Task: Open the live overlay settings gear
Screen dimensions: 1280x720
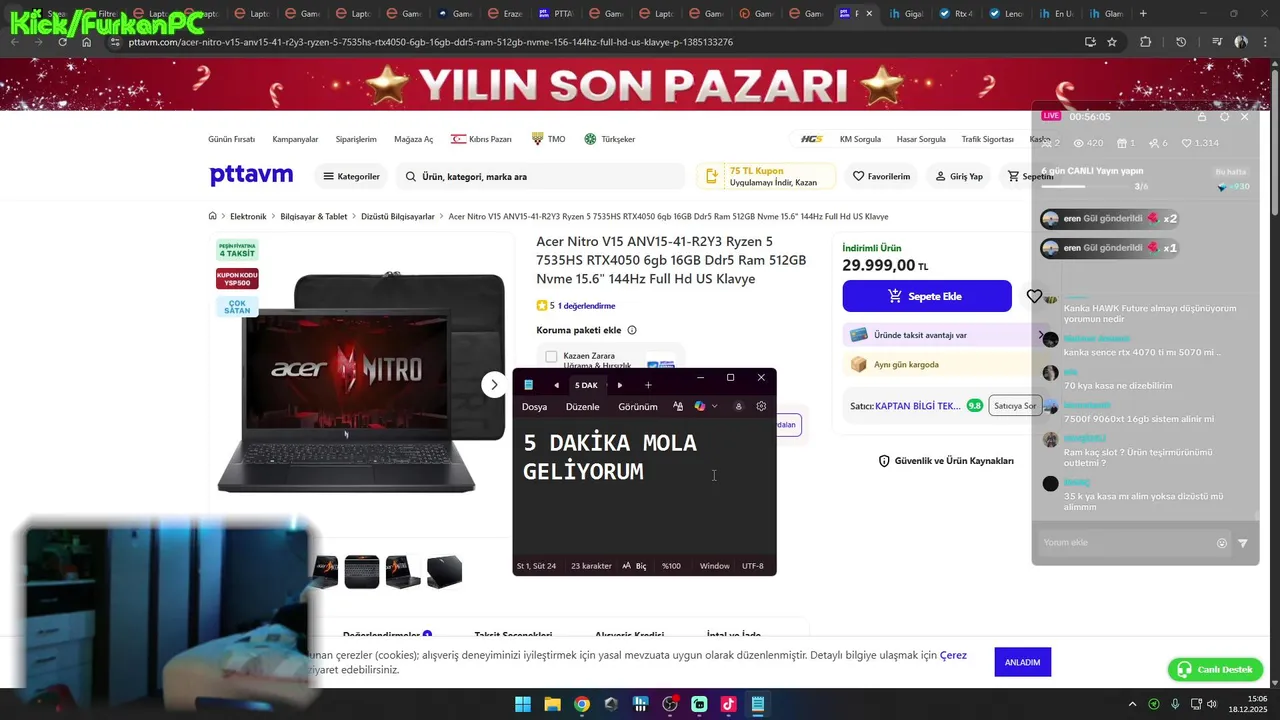Action: [1224, 117]
